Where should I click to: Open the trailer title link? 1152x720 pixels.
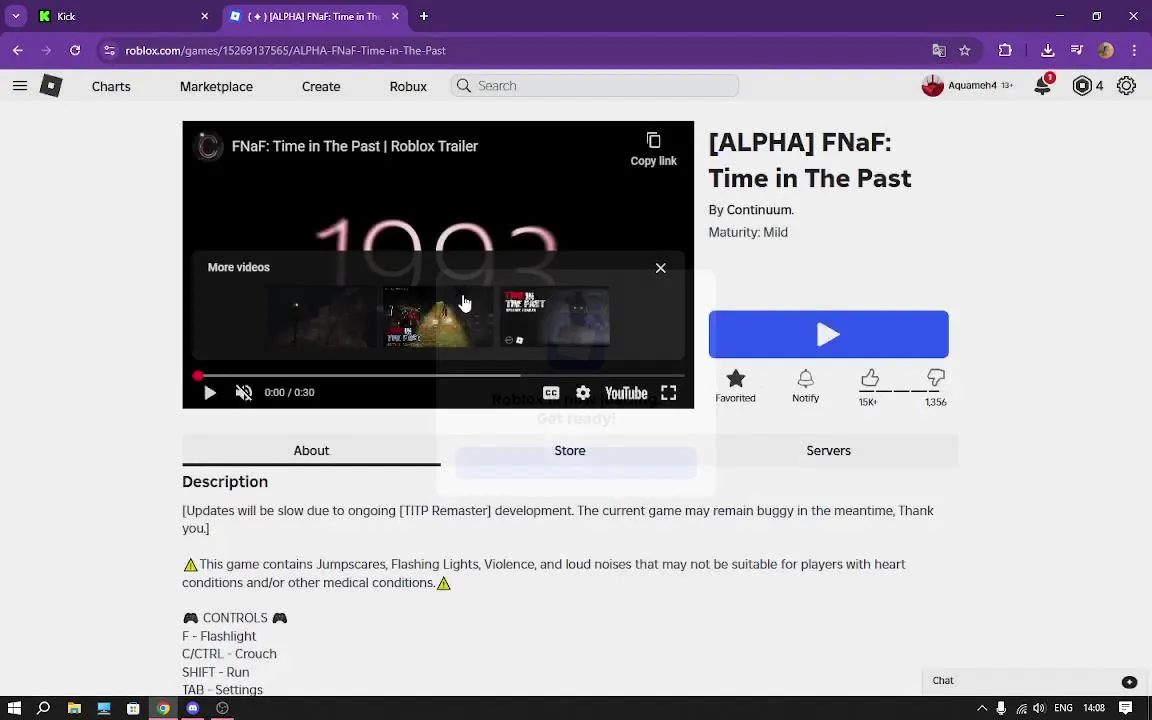pyautogui.click(x=355, y=146)
